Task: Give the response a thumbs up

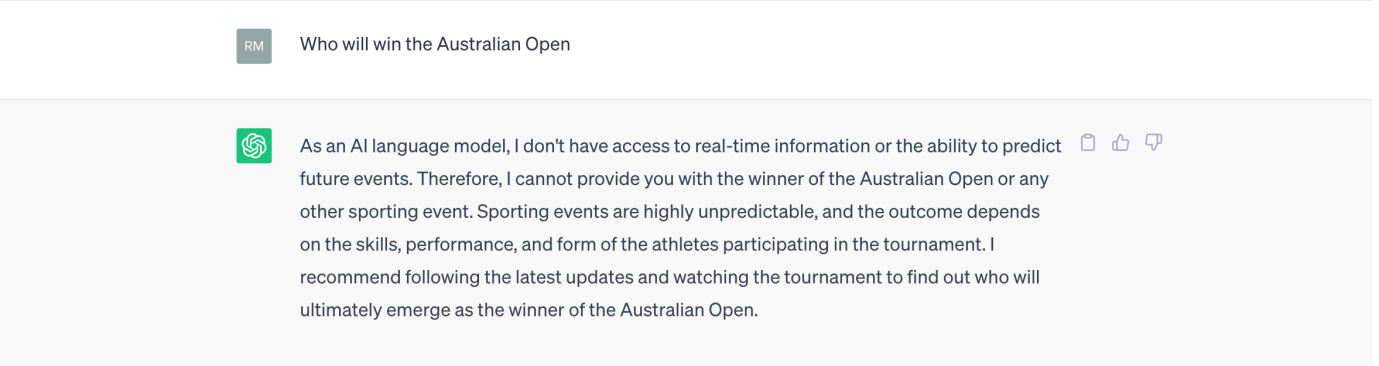Action: tap(1121, 143)
